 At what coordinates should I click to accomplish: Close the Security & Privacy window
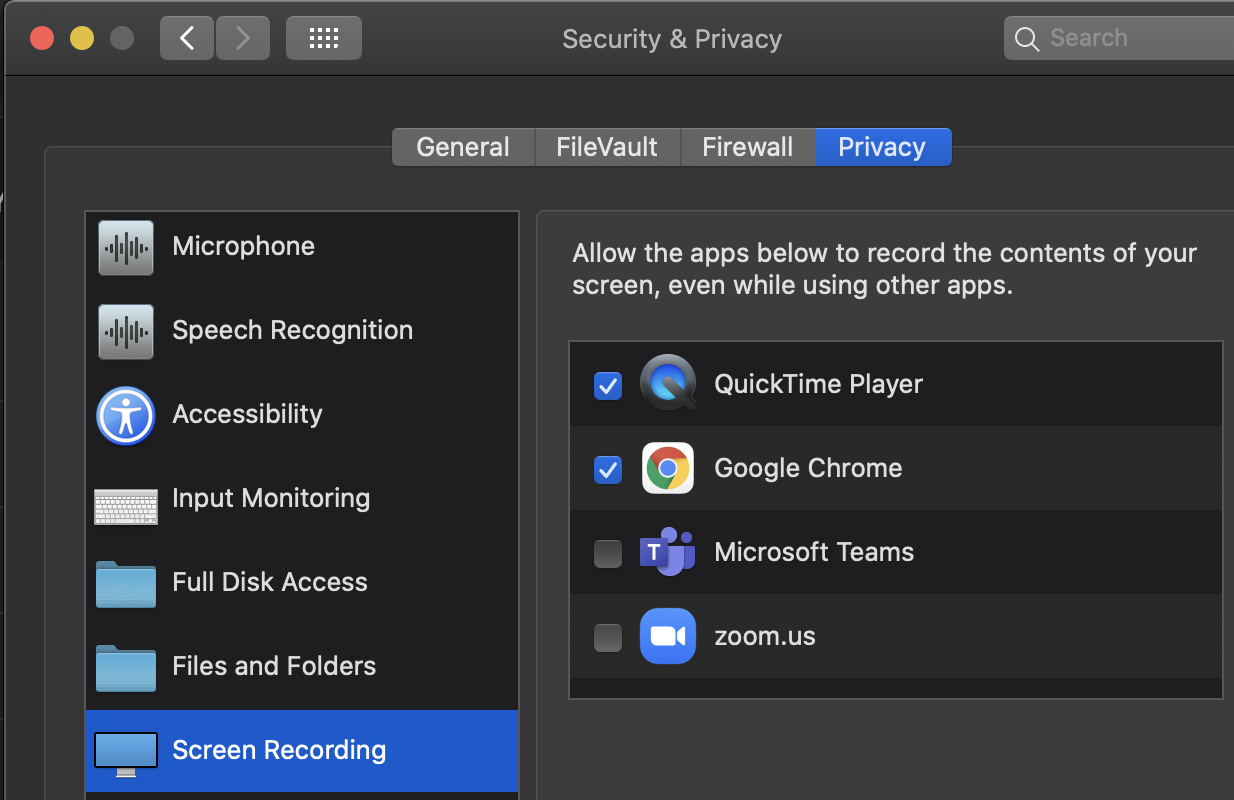pyautogui.click(x=42, y=39)
